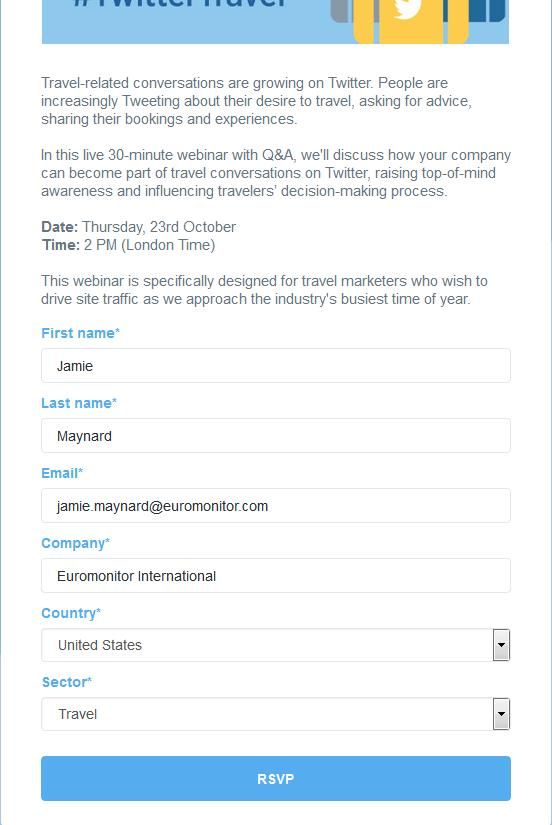Select the Company field with Euromonitor International
Viewport: 552px width, 825px height.
tap(276, 576)
